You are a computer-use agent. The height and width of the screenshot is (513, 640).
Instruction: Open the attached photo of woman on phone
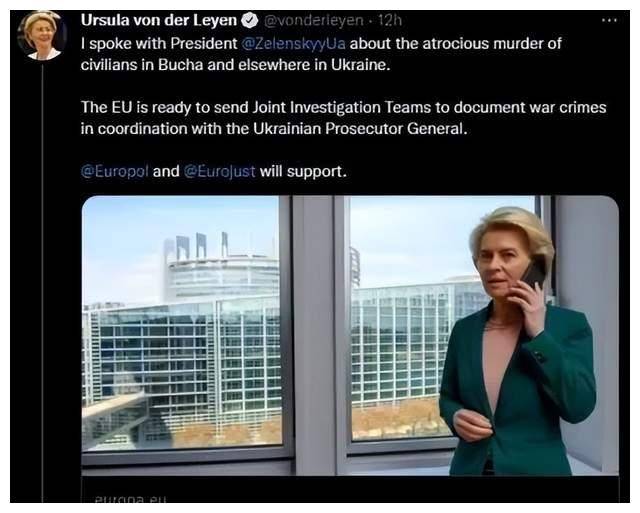(350, 336)
